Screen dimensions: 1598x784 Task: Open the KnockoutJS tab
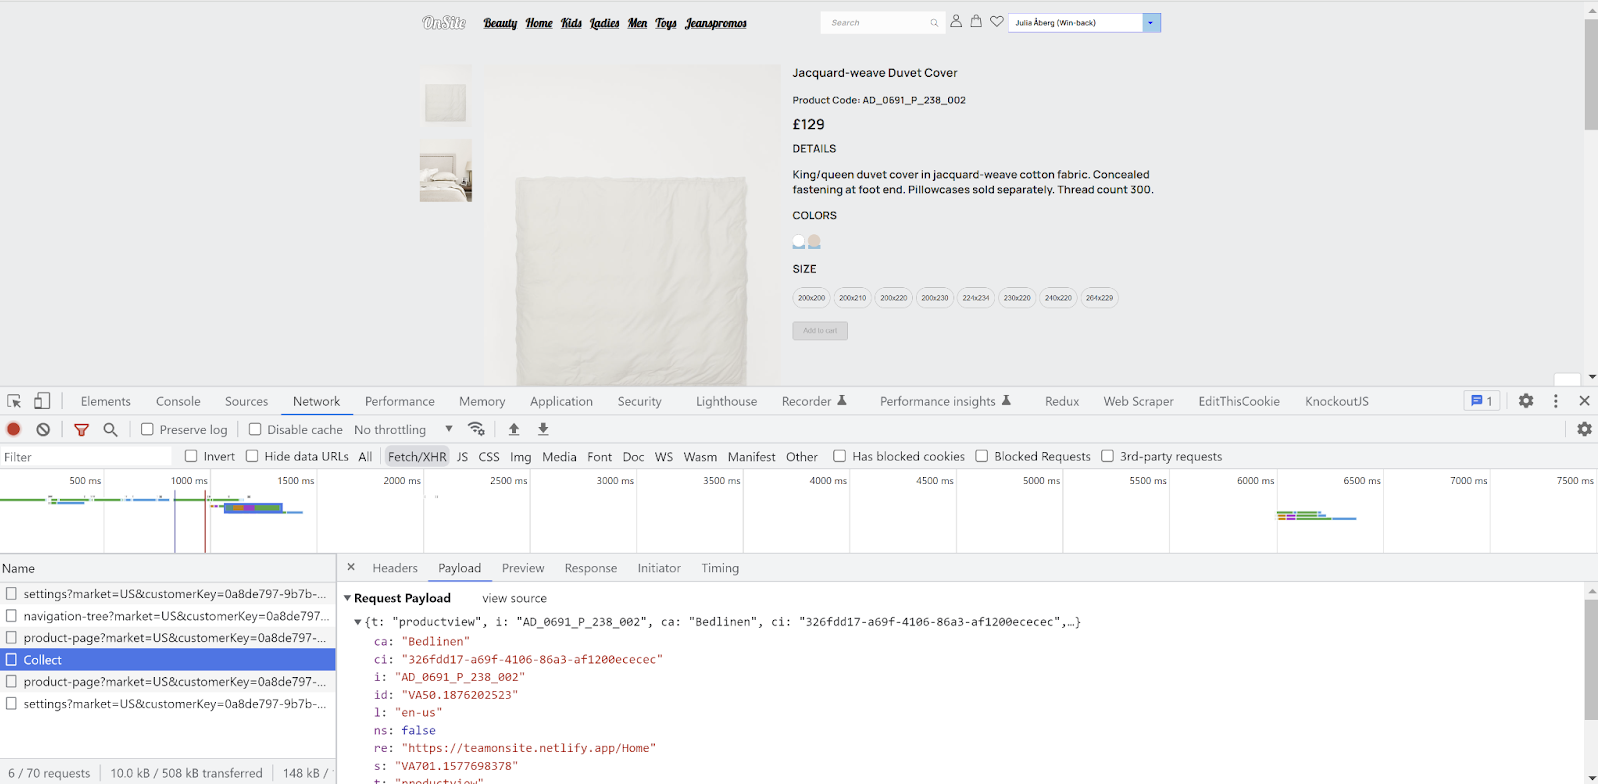[x=1336, y=401]
